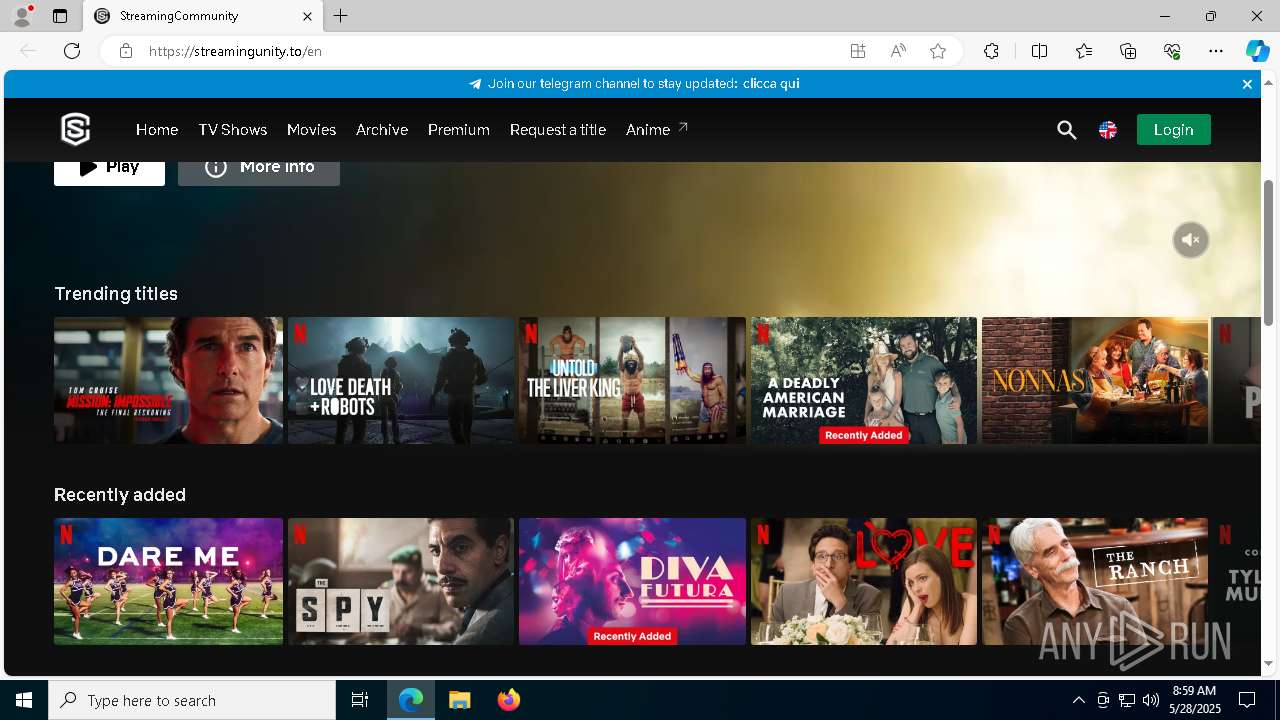Open the app available icon in address bar

858,51
